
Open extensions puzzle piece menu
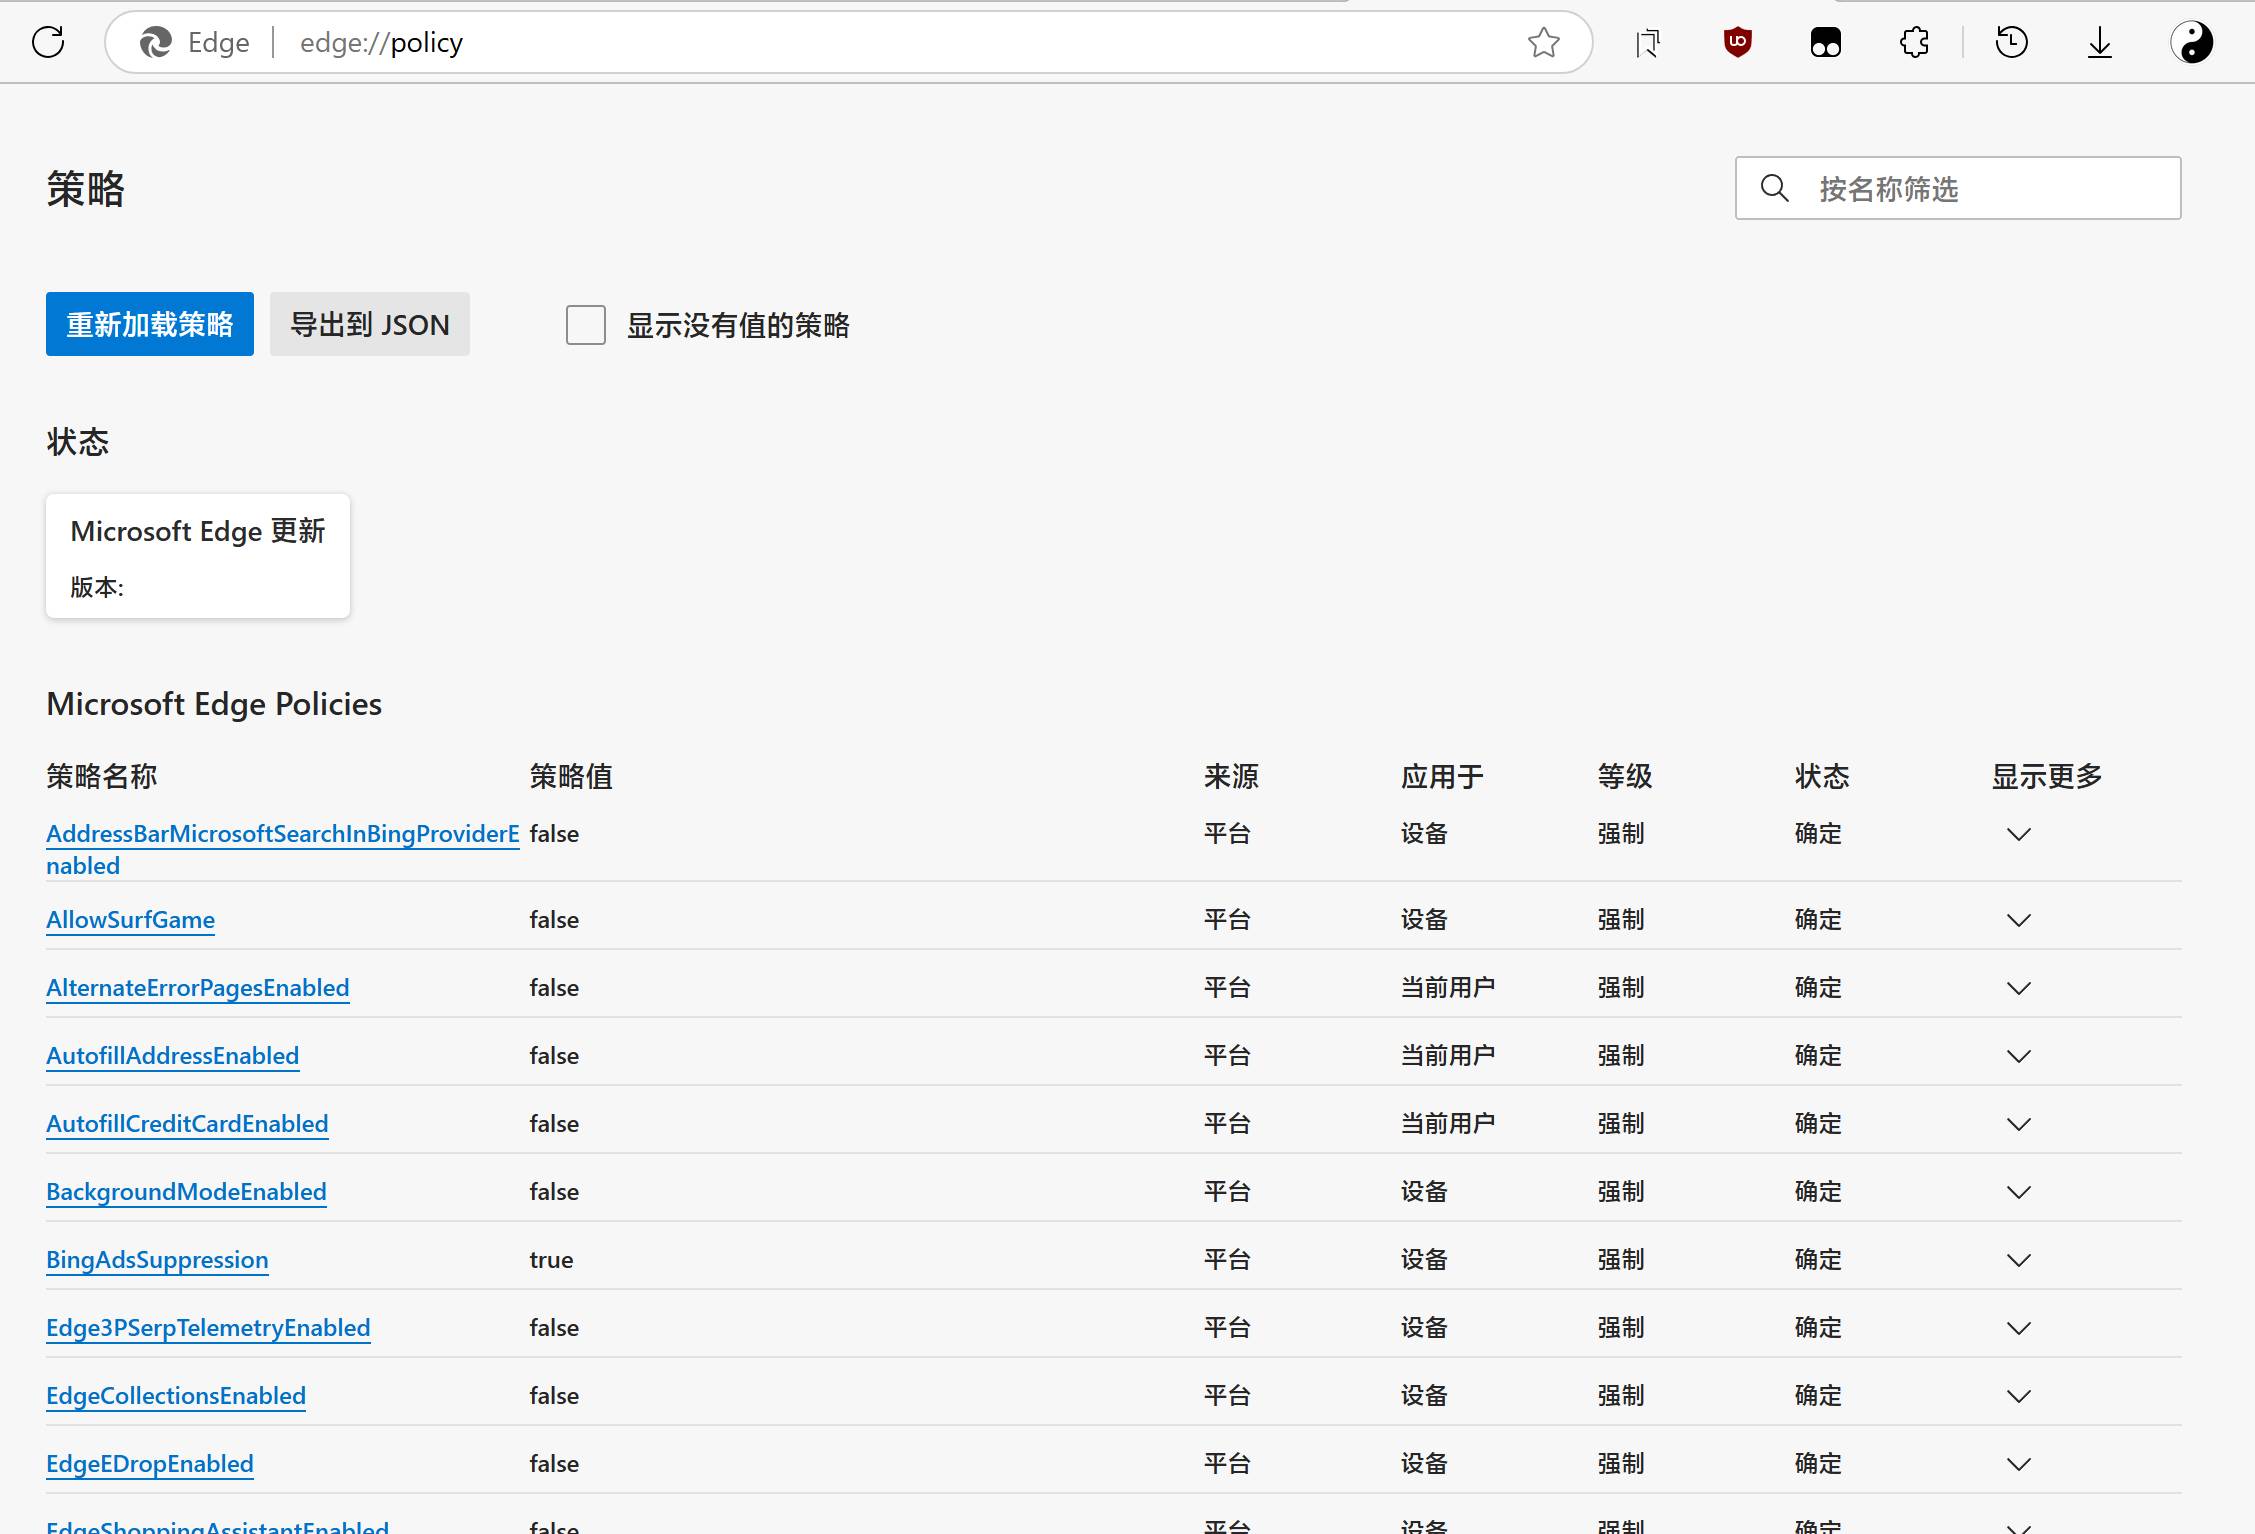pos(1914,42)
